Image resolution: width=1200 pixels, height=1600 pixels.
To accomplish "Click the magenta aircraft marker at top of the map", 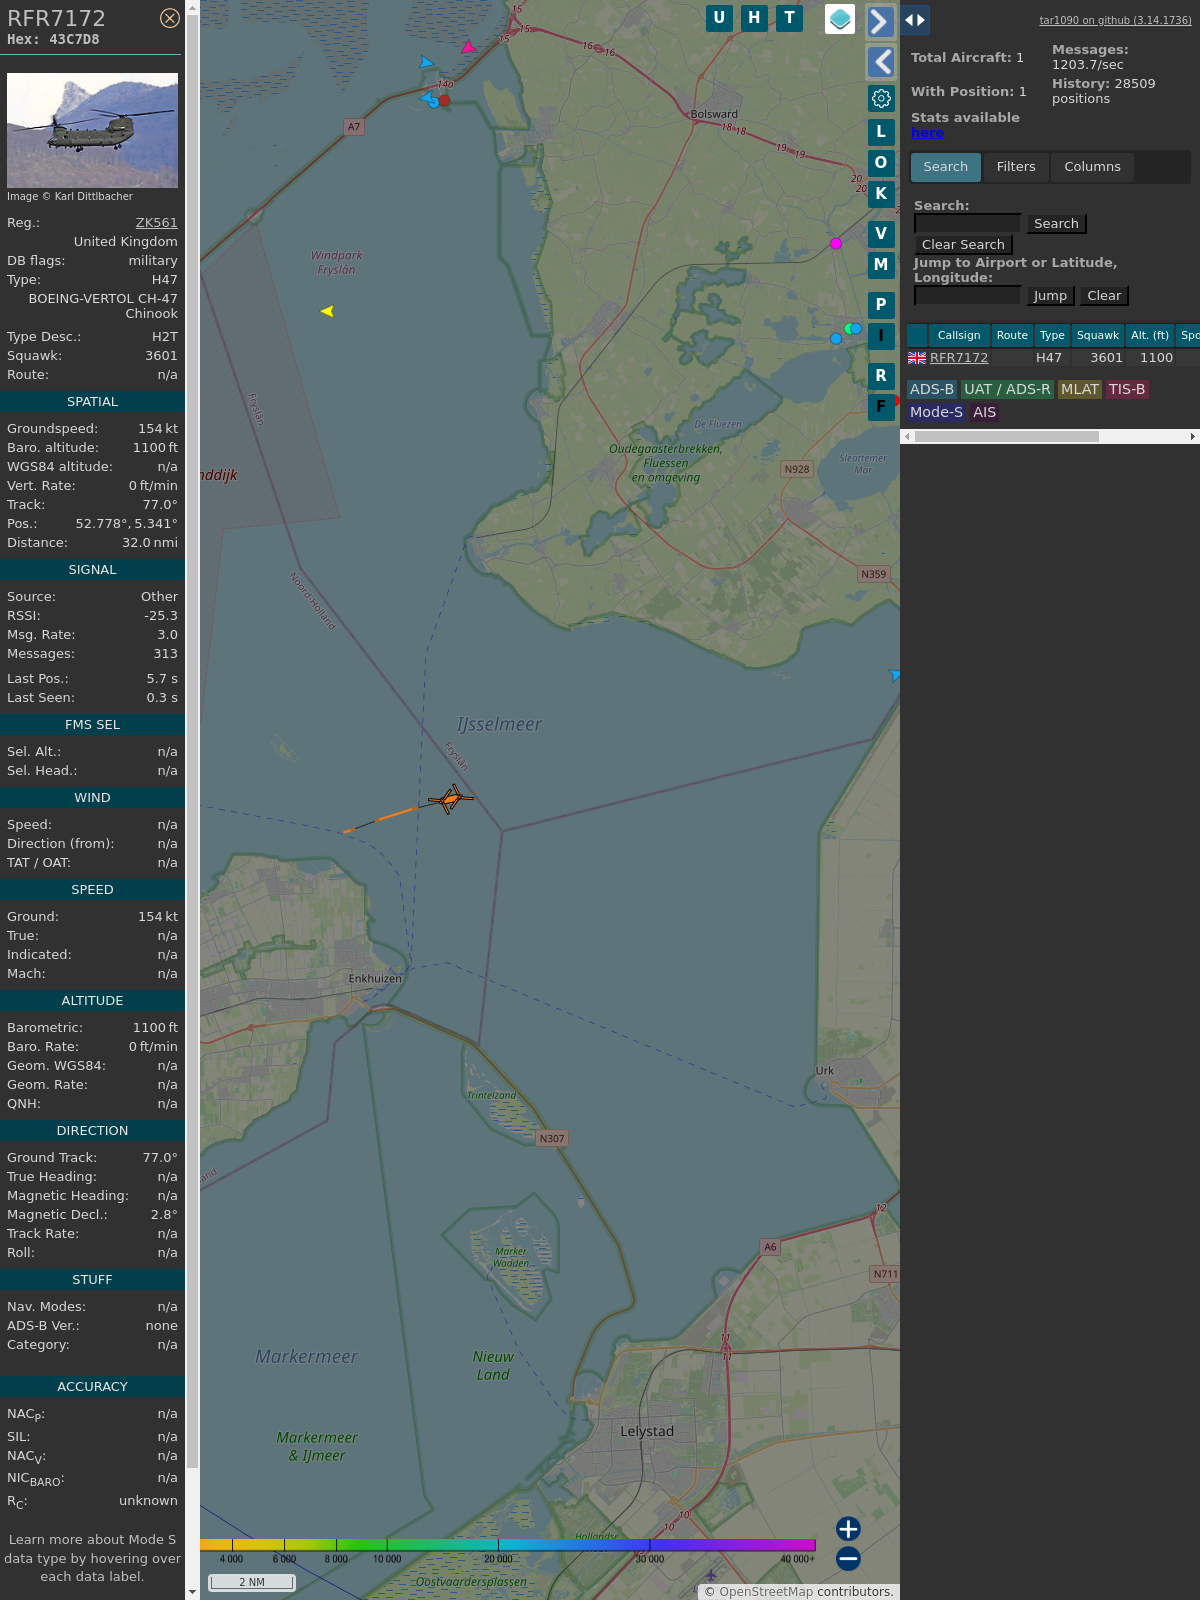I will coord(468,47).
